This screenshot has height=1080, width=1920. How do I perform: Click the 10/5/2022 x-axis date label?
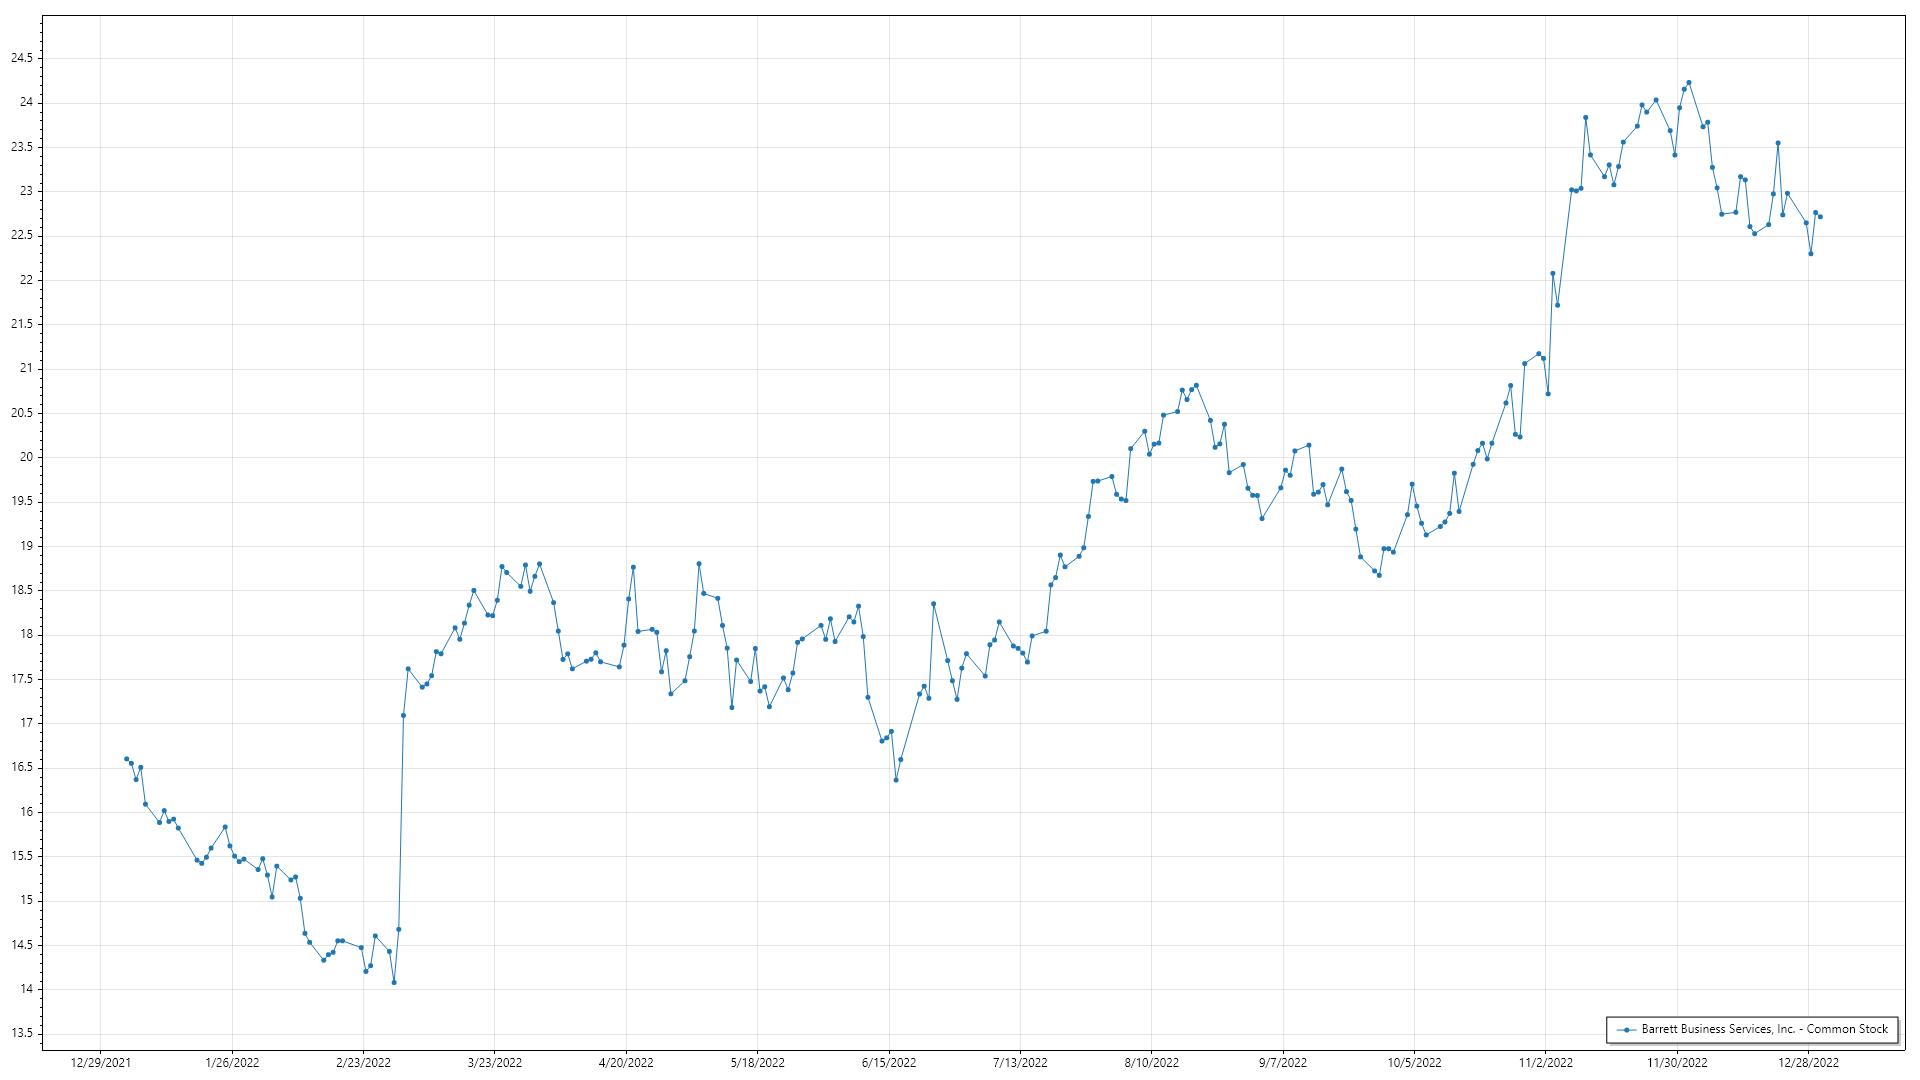pos(1414,1063)
